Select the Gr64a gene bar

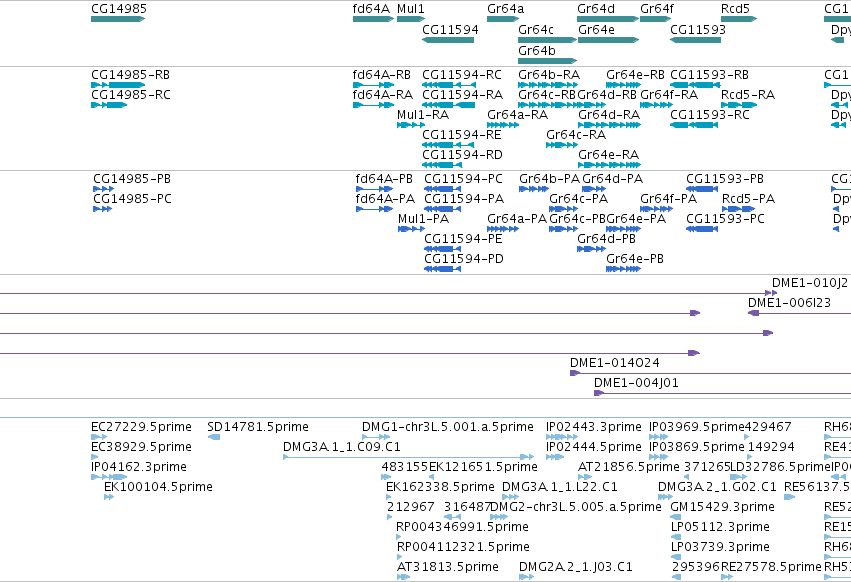pyautogui.click(x=503, y=19)
